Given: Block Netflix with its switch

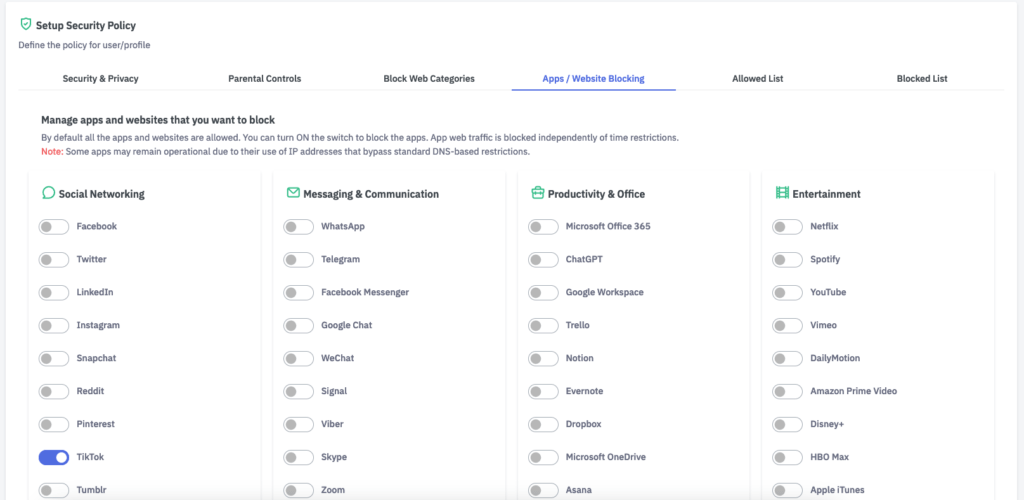Looking at the screenshot, I should [788, 227].
